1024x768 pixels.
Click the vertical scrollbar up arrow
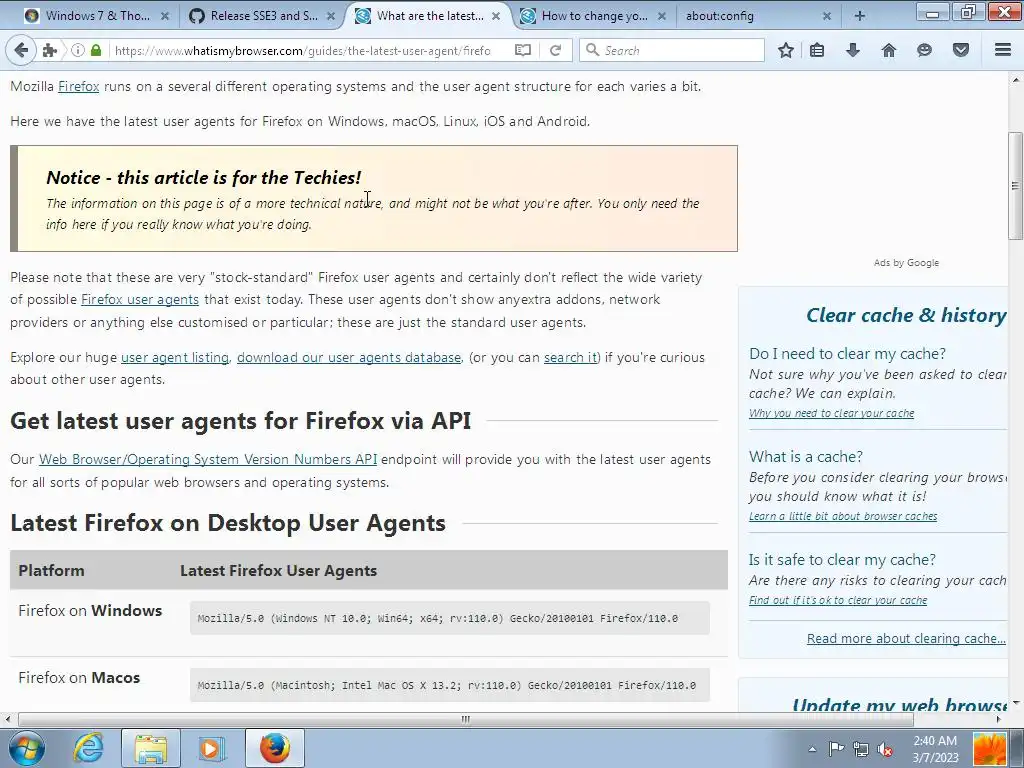coord(1016,80)
